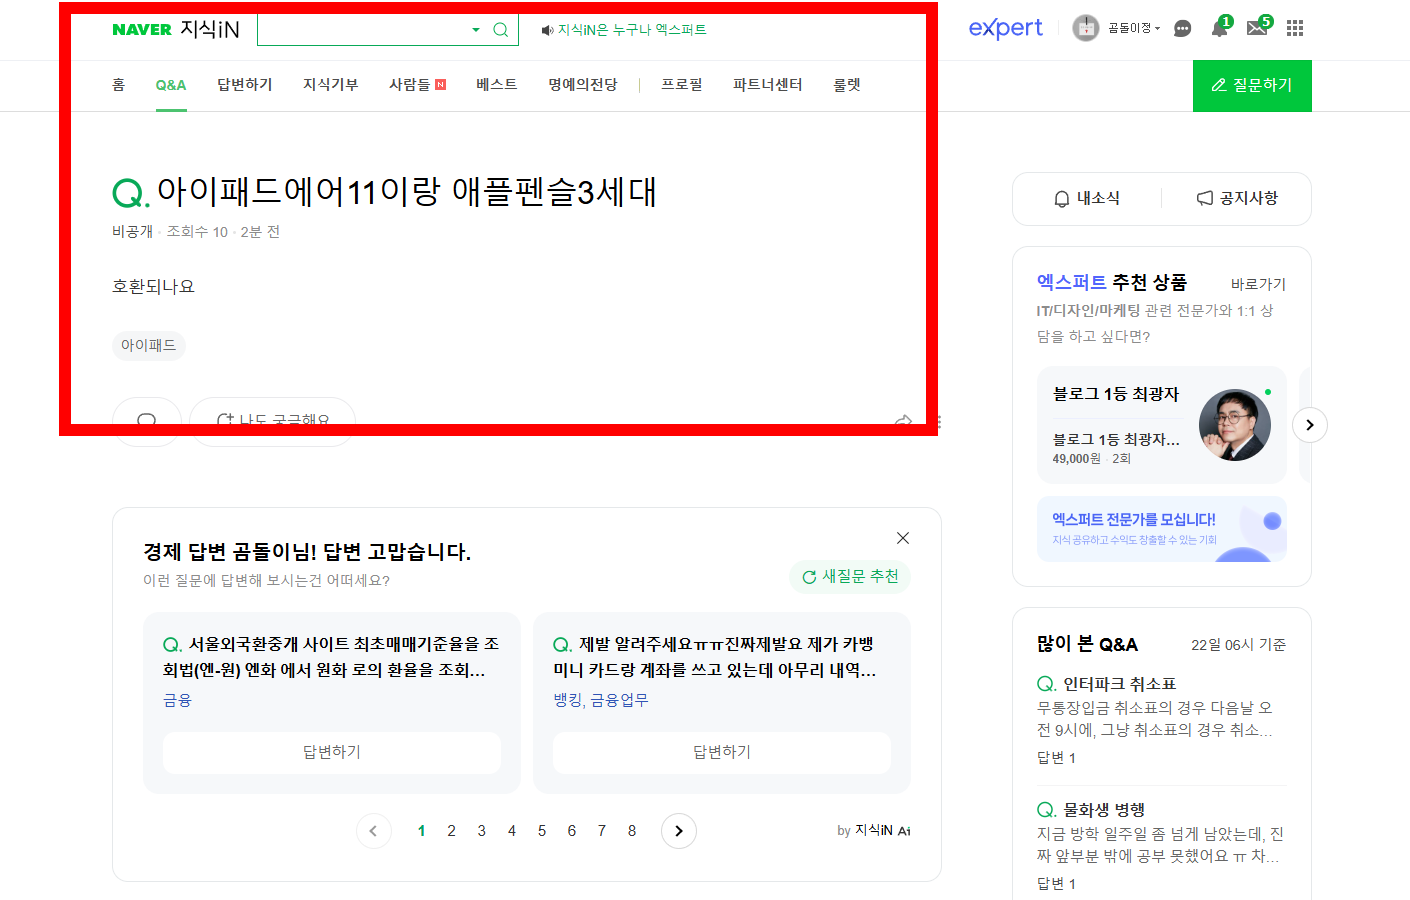Open the question more-options dots
The width and height of the screenshot is (1410, 900).
(938, 422)
